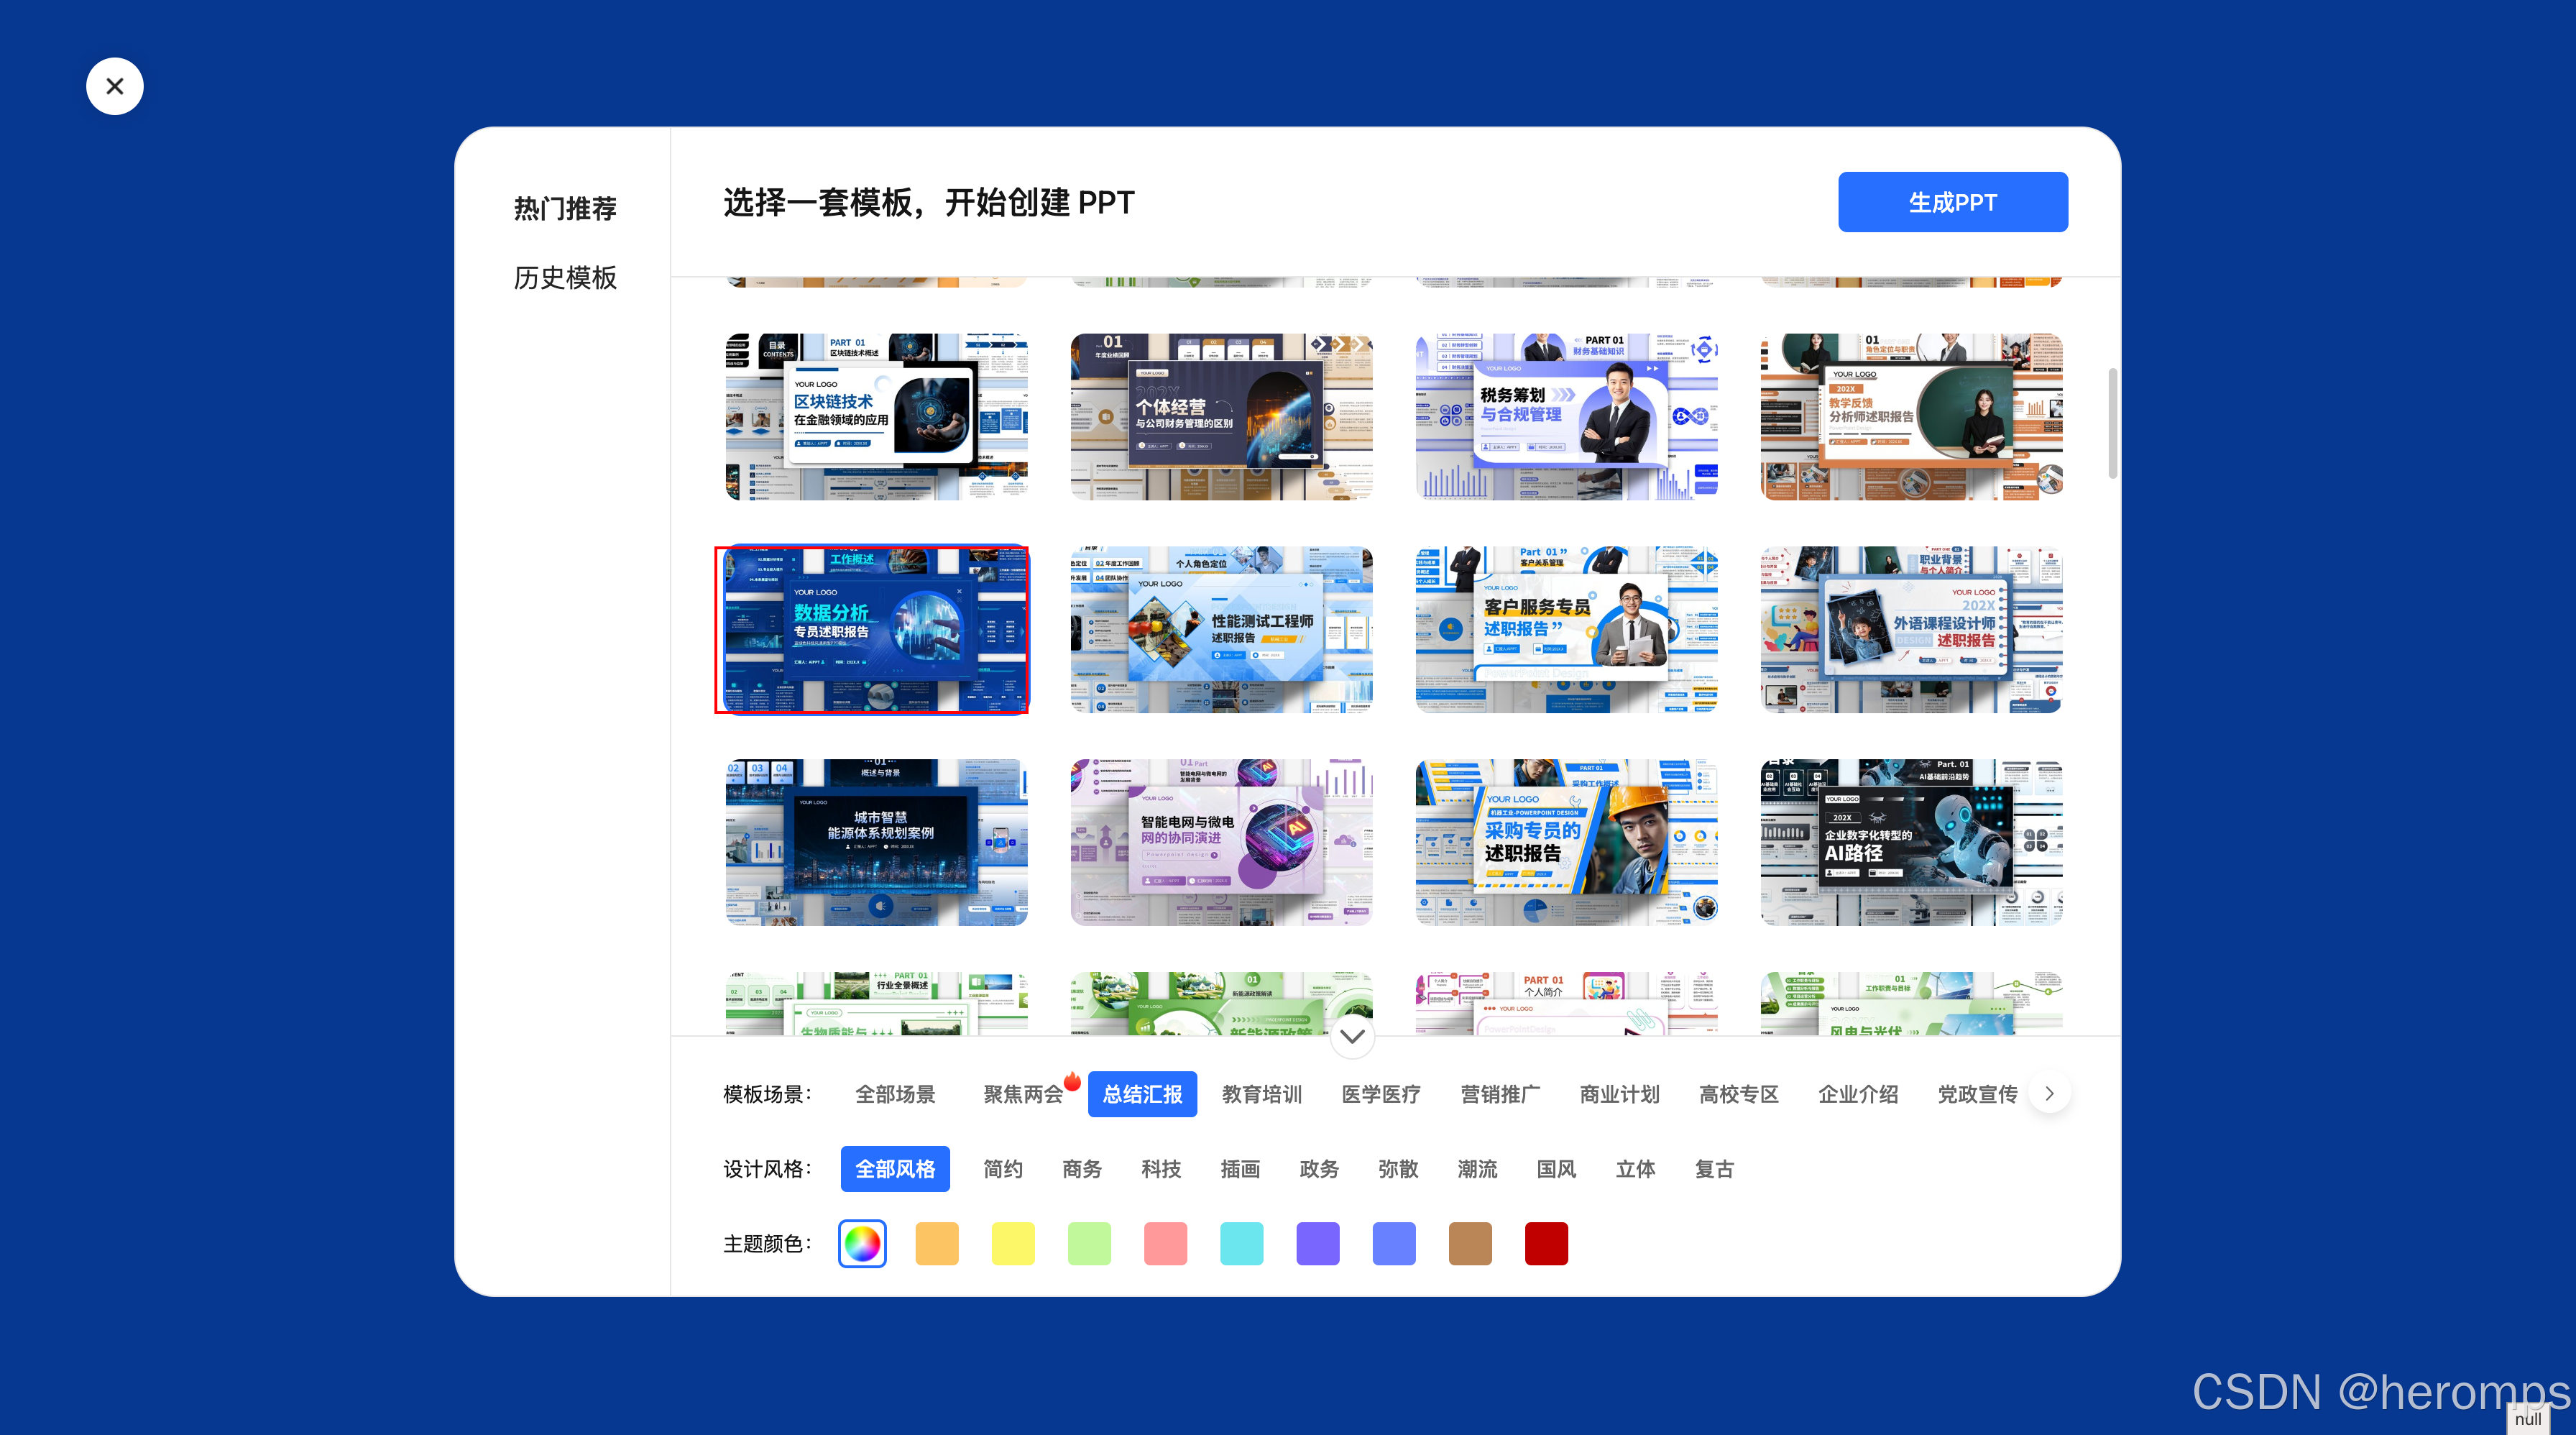This screenshot has width=2576, height=1435.
Task: Collapse the filter panel with down chevron
Action: click(x=1352, y=1036)
